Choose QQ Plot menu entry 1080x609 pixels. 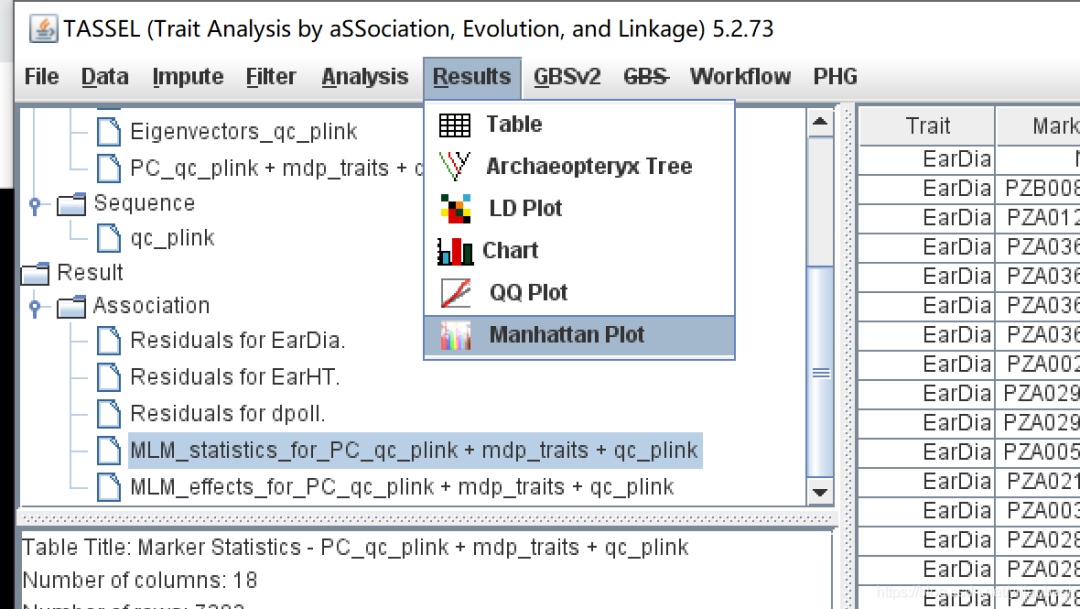[579, 292]
